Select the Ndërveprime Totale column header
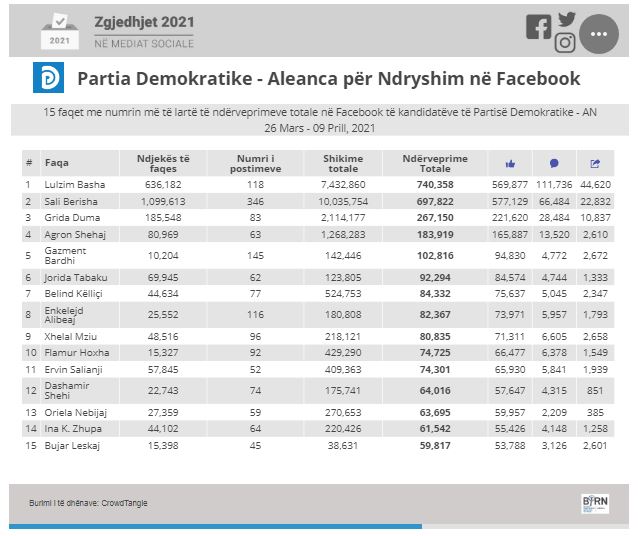Viewport: 638px width, 536px height. coord(436,163)
